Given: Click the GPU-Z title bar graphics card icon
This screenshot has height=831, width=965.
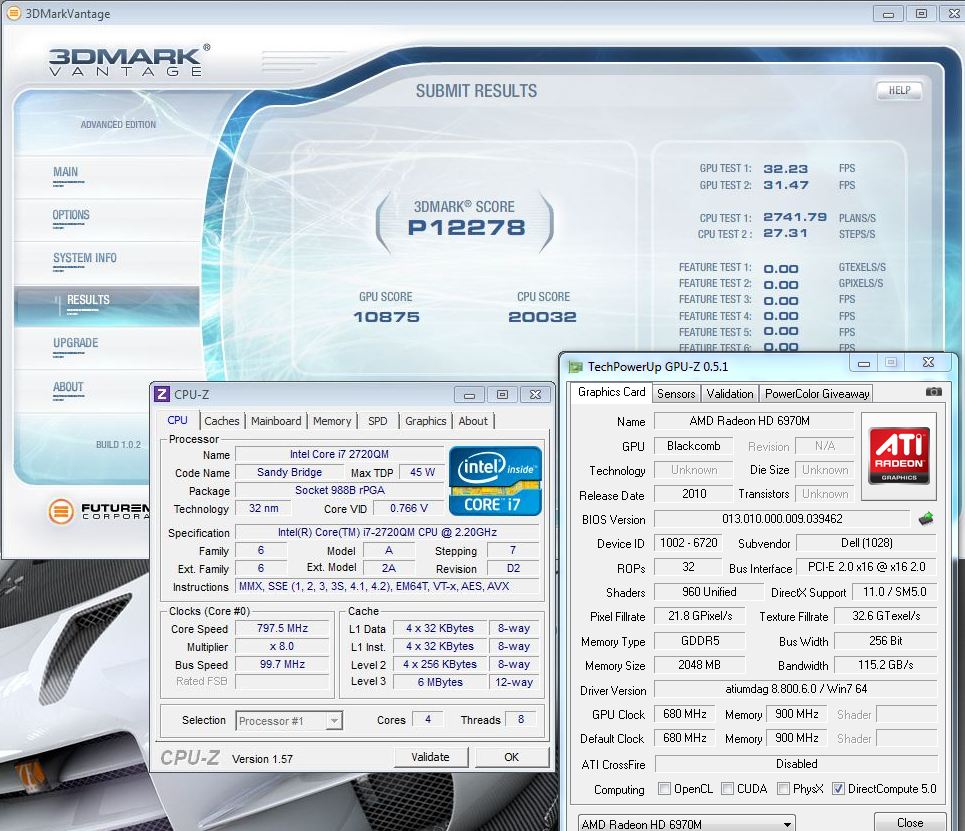Looking at the screenshot, I should (x=575, y=367).
